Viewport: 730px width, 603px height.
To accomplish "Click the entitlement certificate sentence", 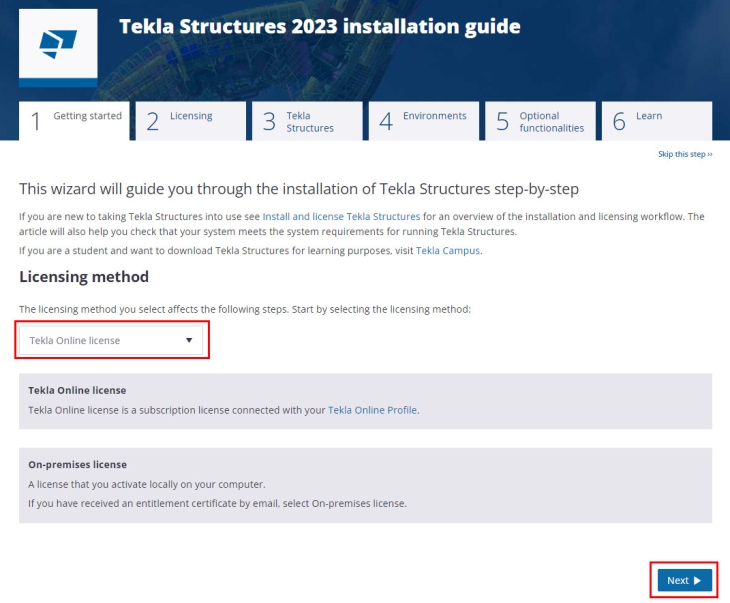I will 217,503.
